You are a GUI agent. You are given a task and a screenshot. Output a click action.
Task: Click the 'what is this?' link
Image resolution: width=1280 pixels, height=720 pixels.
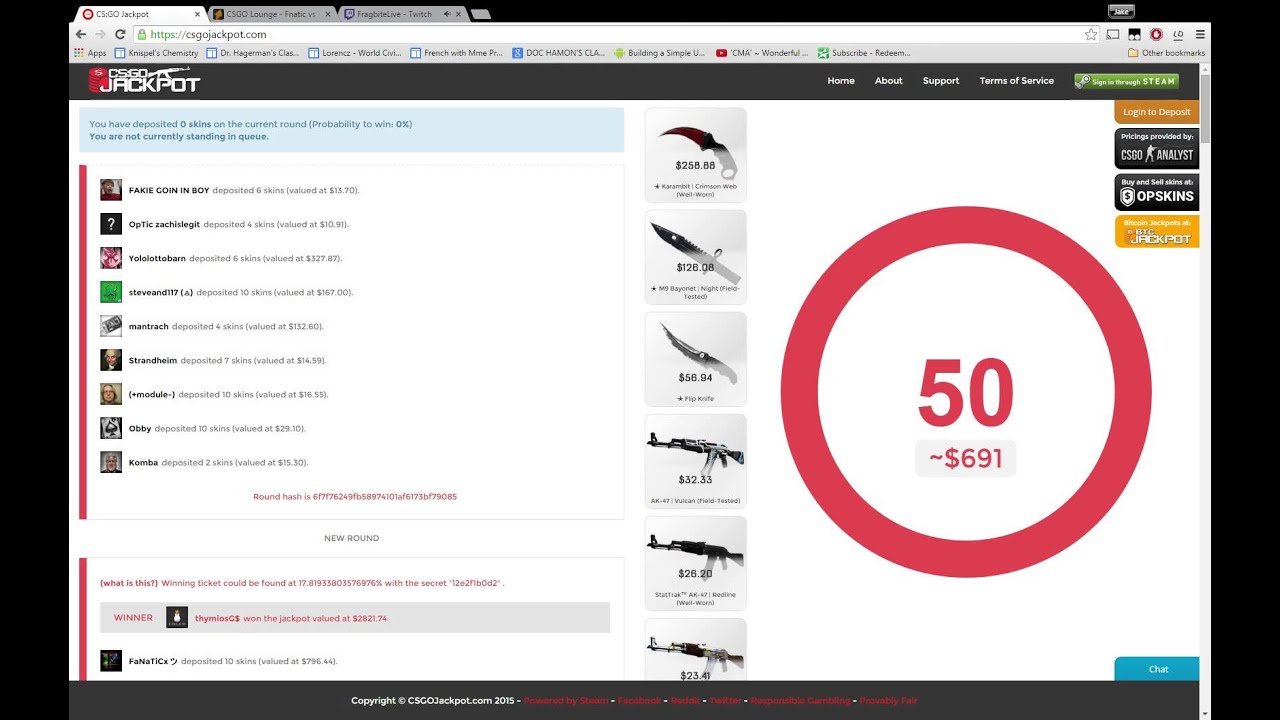129,583
